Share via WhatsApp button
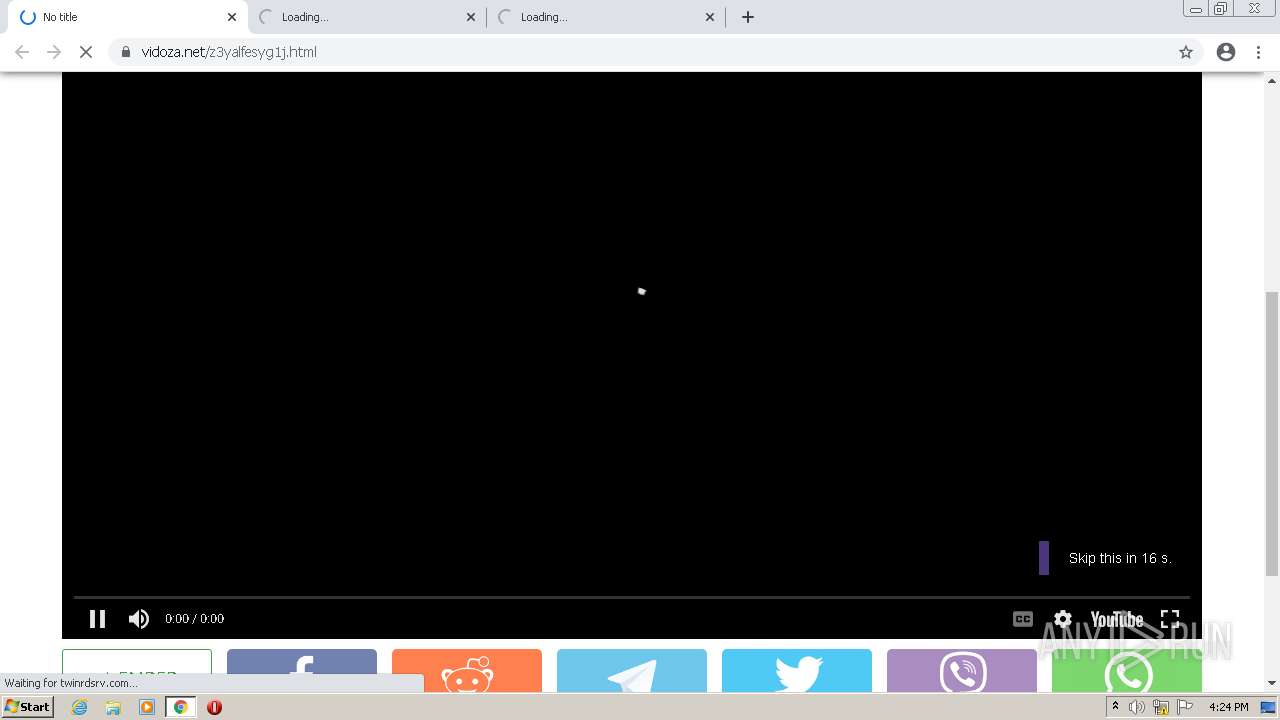 pyautogui.click(x=1127, y=671)
